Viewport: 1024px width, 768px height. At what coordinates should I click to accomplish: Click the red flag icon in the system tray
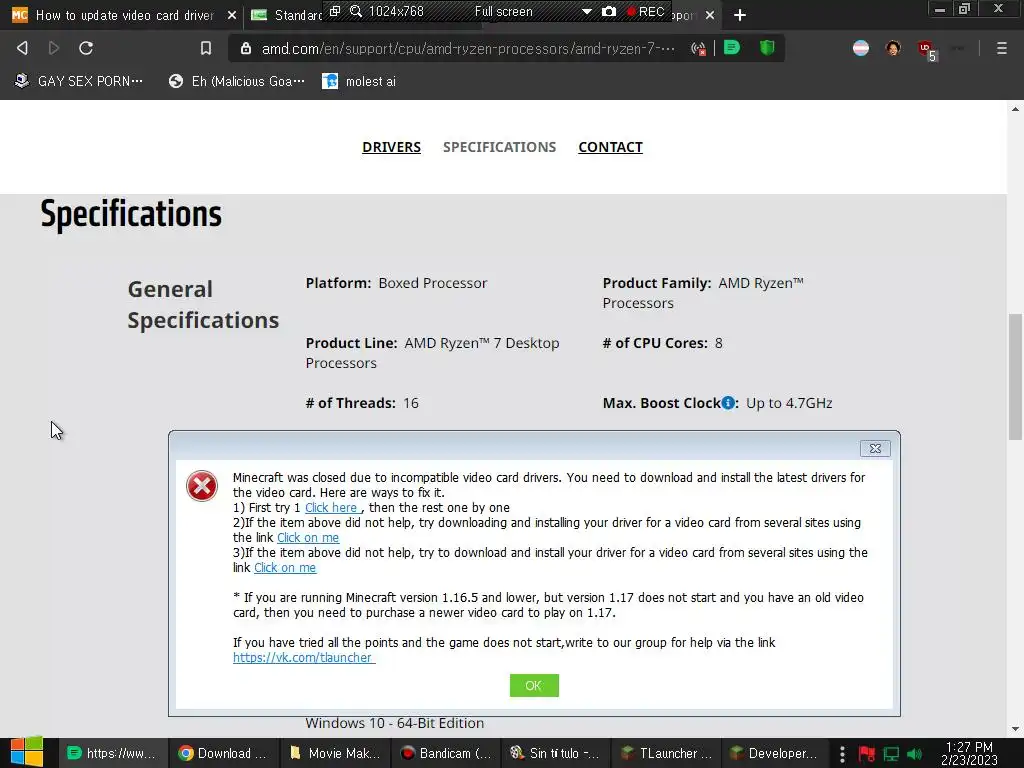coord(867,754)
